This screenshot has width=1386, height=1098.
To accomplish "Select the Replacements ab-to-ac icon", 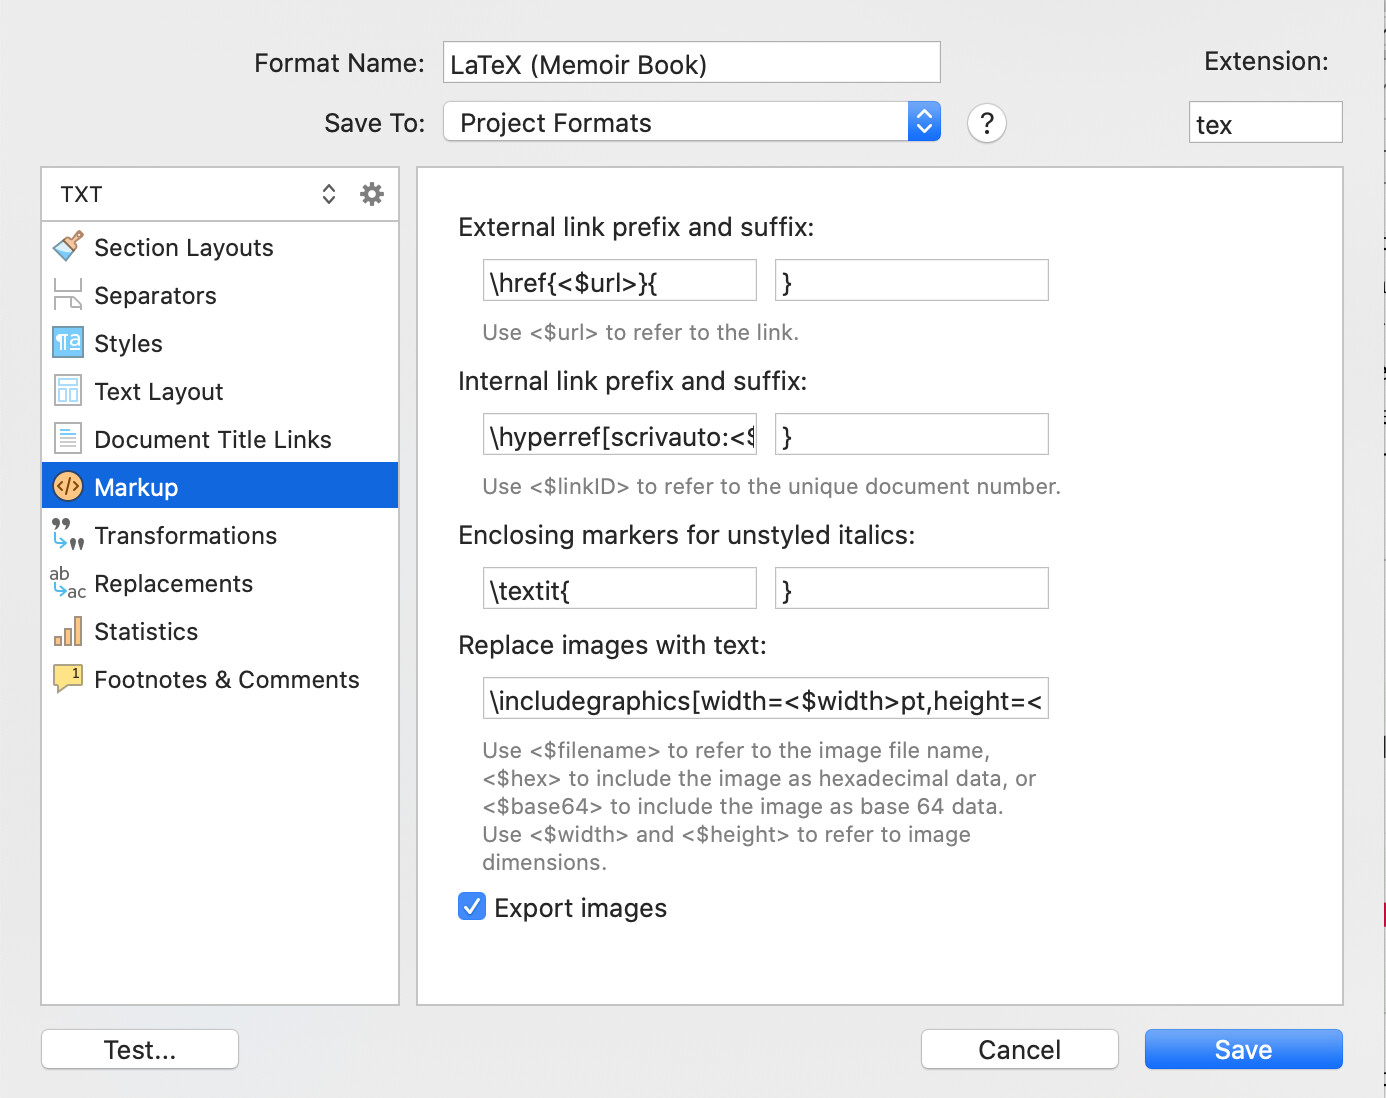I will [x=67, y=583].
